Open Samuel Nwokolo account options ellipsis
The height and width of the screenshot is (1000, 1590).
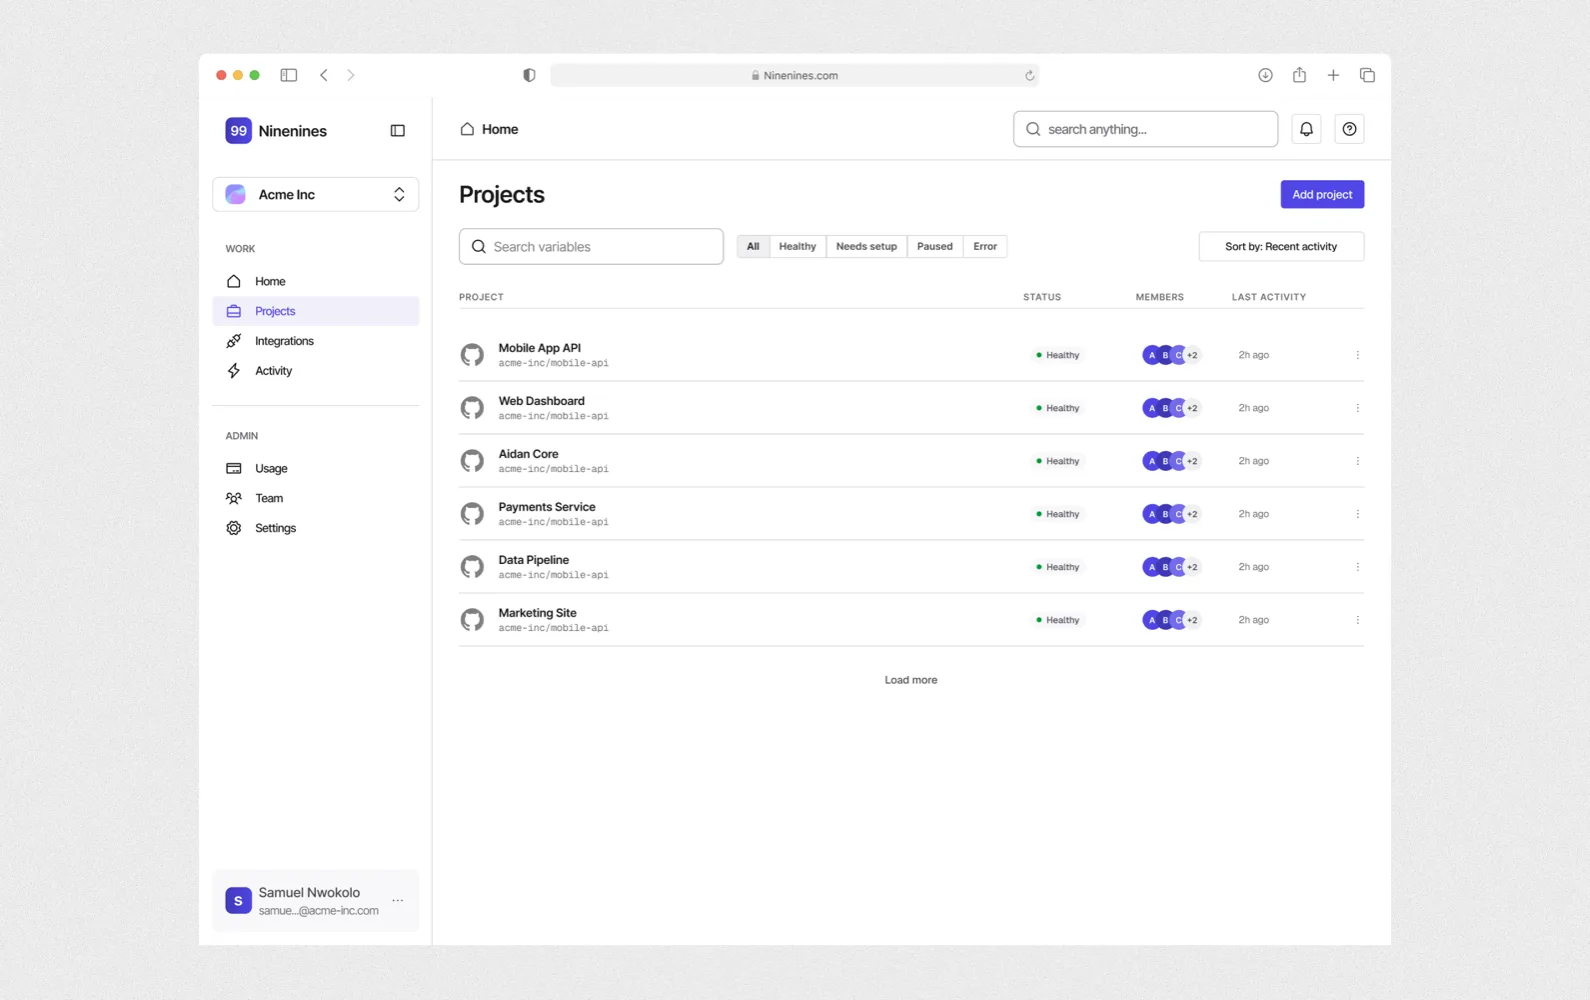[x=398, y=901]
